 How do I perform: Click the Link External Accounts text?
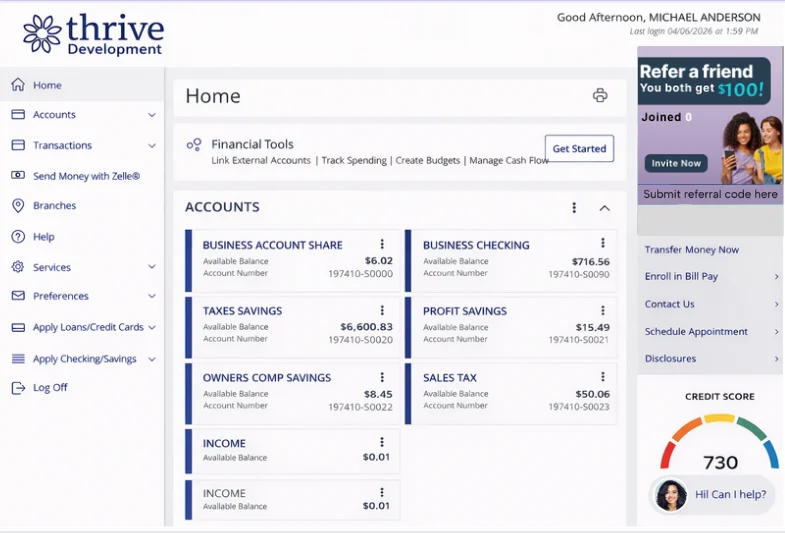click(x=261, y=161)
